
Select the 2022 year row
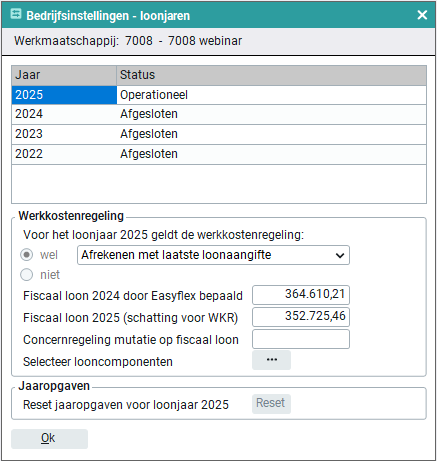click(219, 154)
